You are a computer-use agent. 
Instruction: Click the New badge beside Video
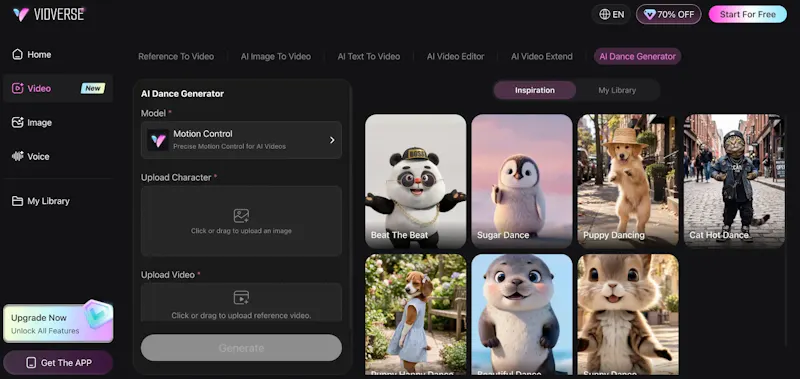[x=93, y=88]
